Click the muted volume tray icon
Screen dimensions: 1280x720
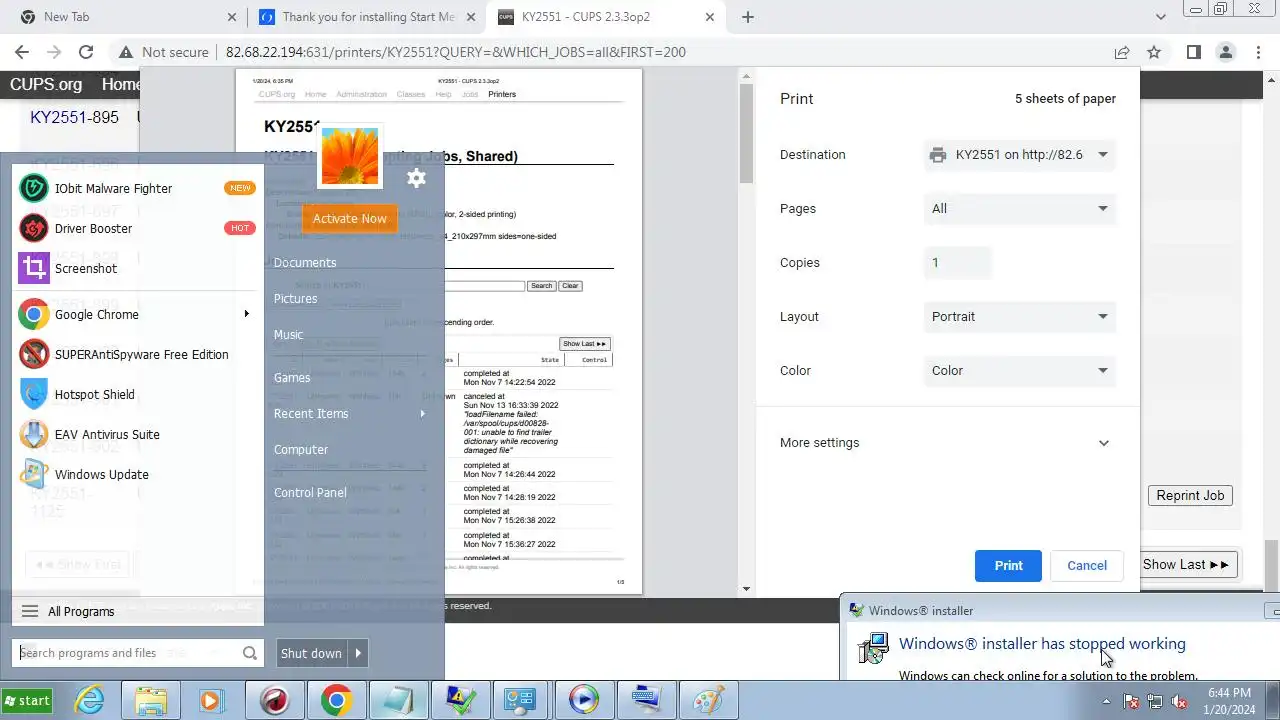point(1179,701)
